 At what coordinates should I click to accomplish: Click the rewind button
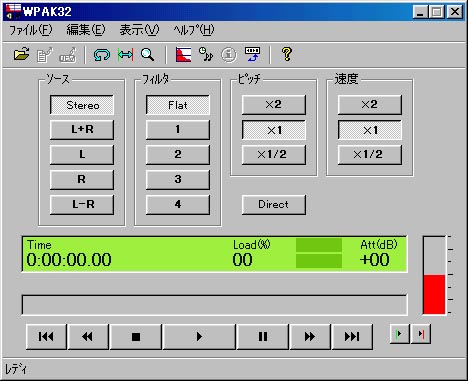coord(88,336)
